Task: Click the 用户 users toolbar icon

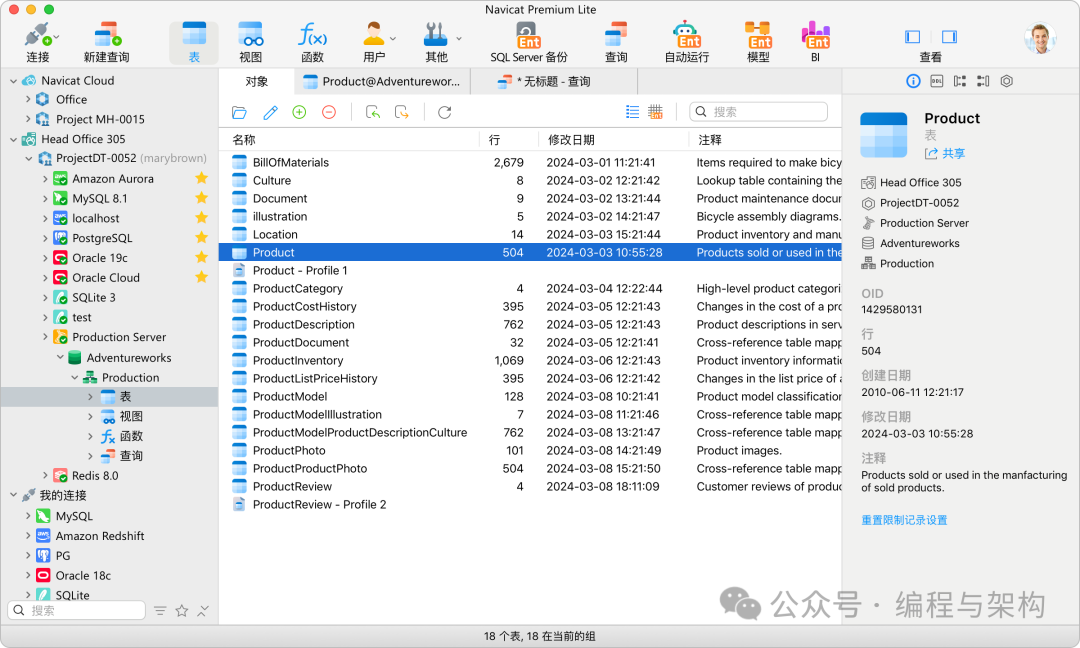Action: (373, 43)
